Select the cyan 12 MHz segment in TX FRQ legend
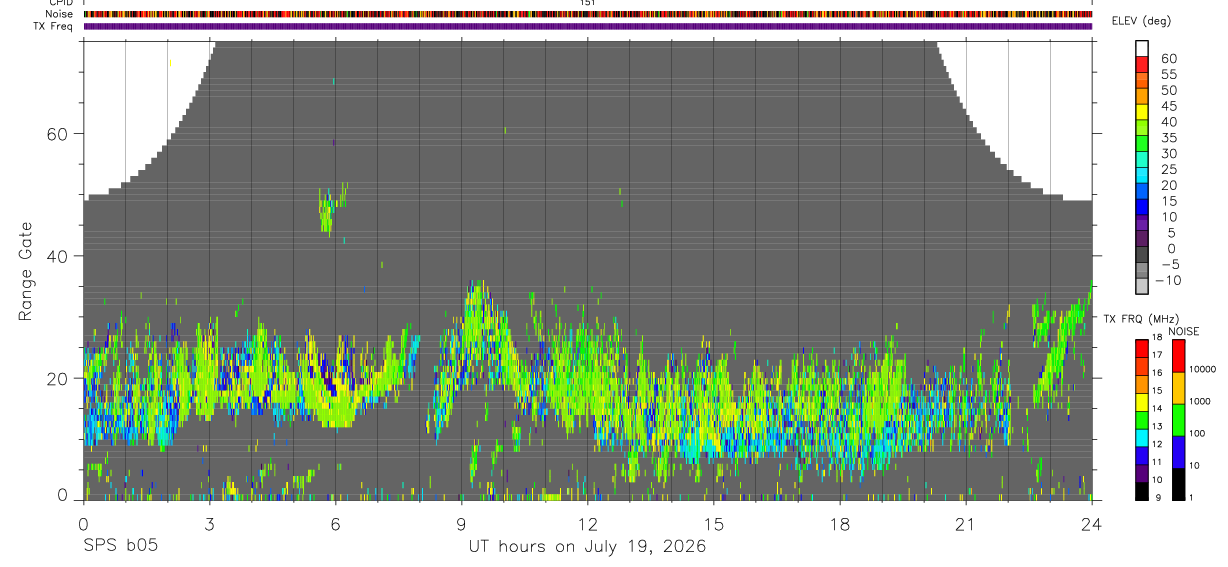 click(1142, 437)
